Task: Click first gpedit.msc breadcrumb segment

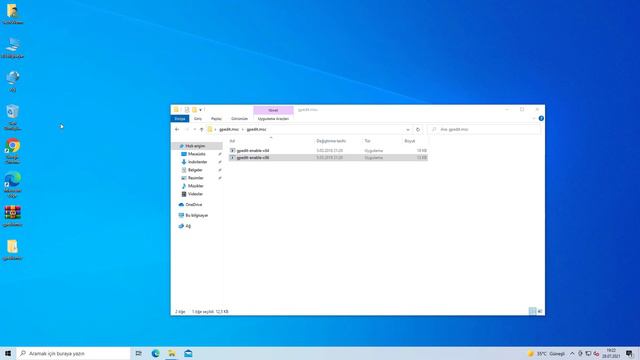Action: coord(229,129)
